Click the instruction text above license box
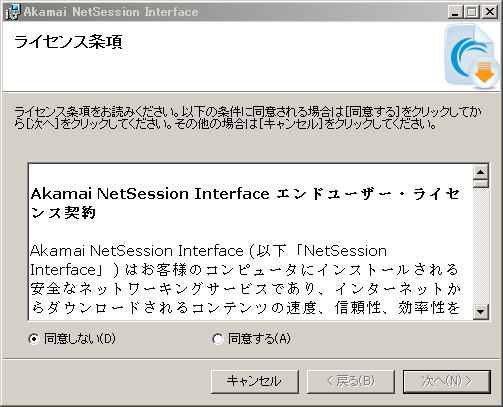 (247, 118)
